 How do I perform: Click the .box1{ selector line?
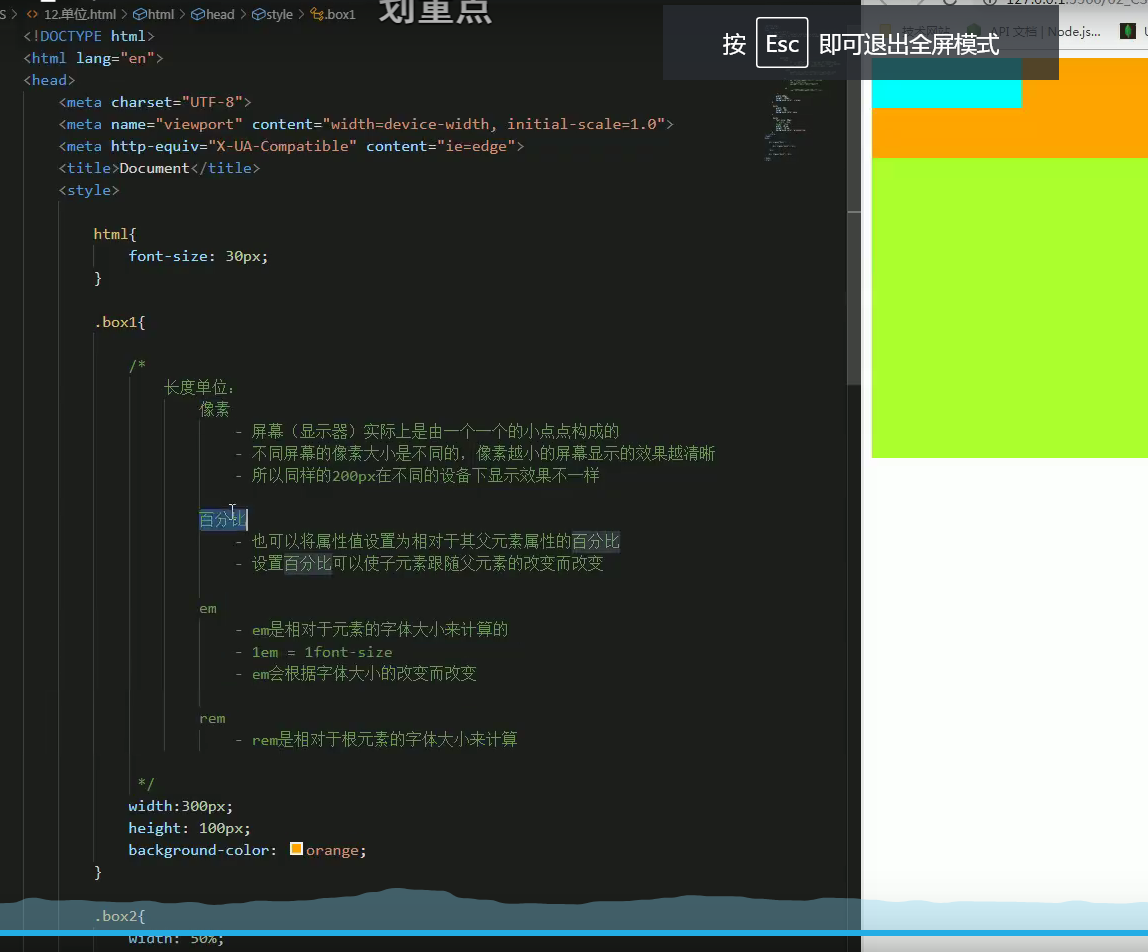[119, 322]
